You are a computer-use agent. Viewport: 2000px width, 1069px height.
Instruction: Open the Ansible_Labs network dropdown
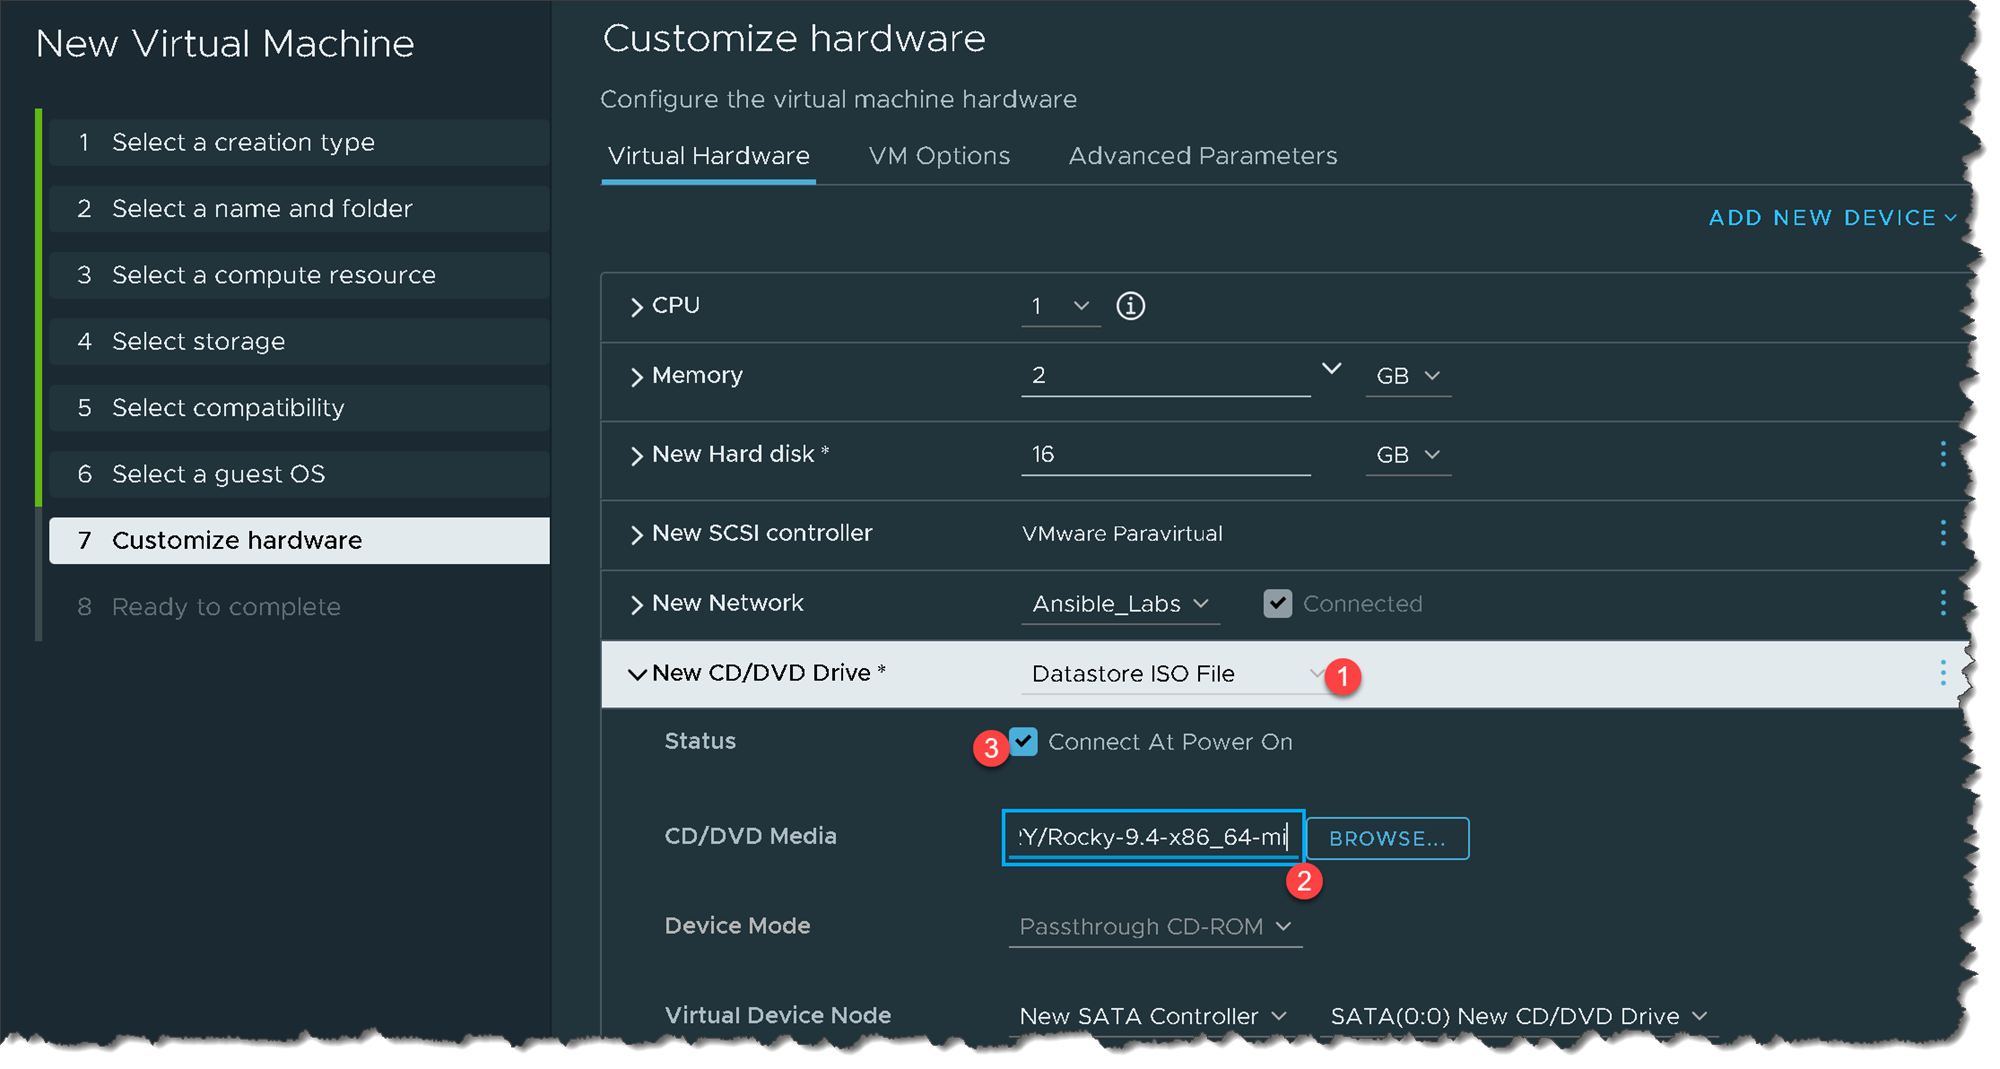[1120, 604]
